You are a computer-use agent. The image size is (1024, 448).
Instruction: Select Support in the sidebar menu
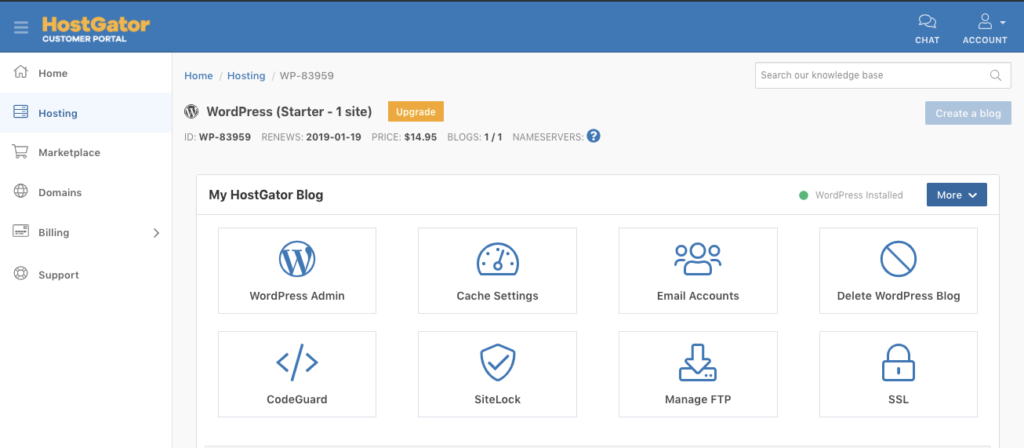click(59, 275)
